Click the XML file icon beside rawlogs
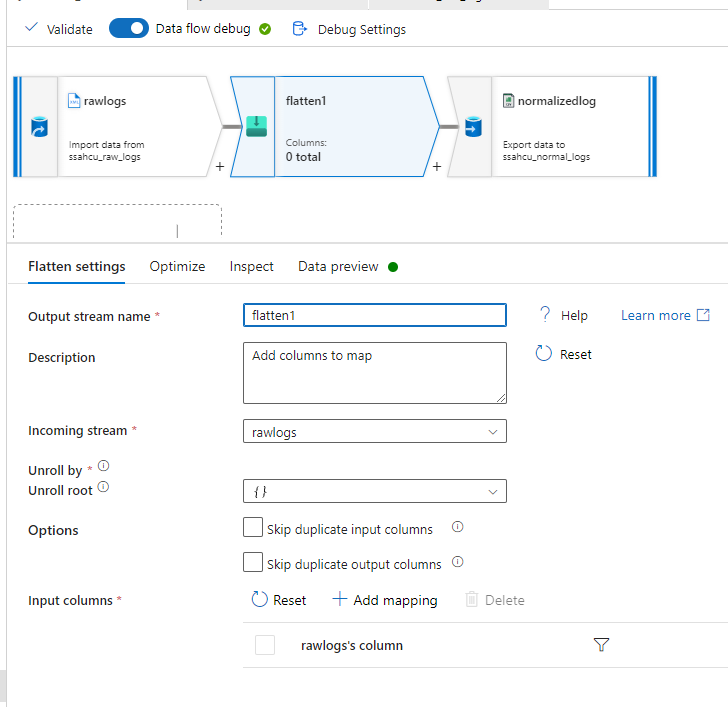This screenshot has height=707, width=728. 74,100
